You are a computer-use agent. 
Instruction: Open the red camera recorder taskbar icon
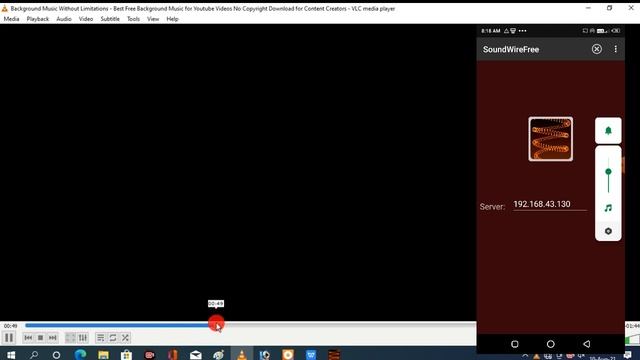click(x=149, y=355)
